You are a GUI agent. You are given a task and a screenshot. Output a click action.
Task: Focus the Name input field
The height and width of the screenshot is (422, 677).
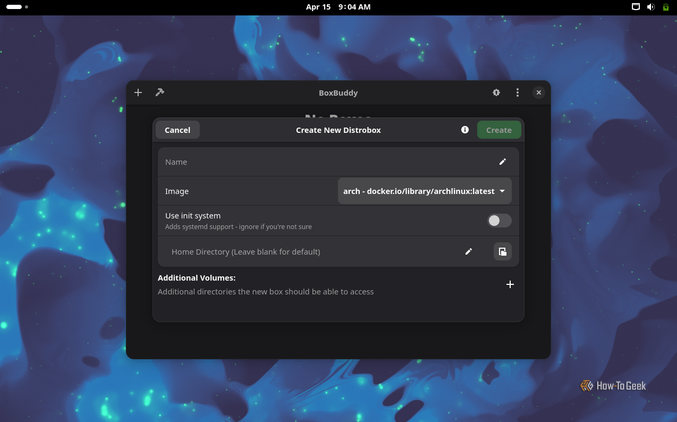(338, 162)
